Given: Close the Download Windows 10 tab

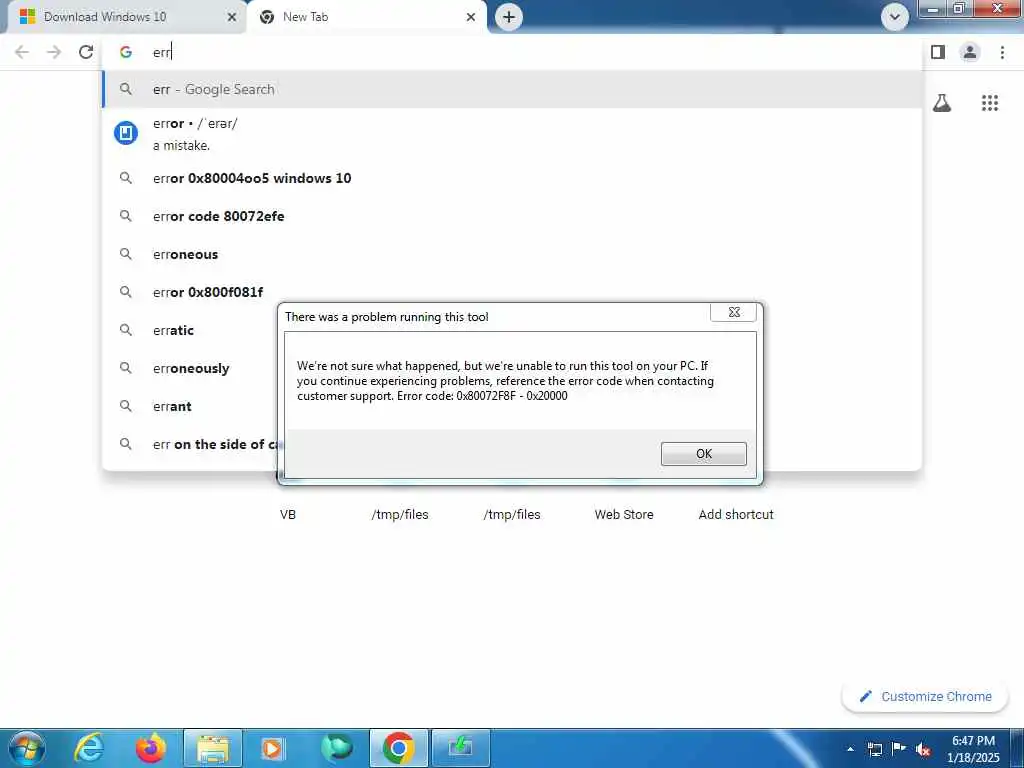Looking at the screenshot, I should (x=231, y=17).
